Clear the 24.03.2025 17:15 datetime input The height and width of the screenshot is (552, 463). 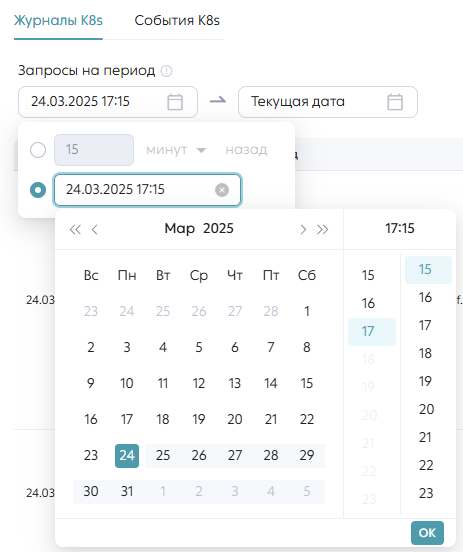coord(222,190)
